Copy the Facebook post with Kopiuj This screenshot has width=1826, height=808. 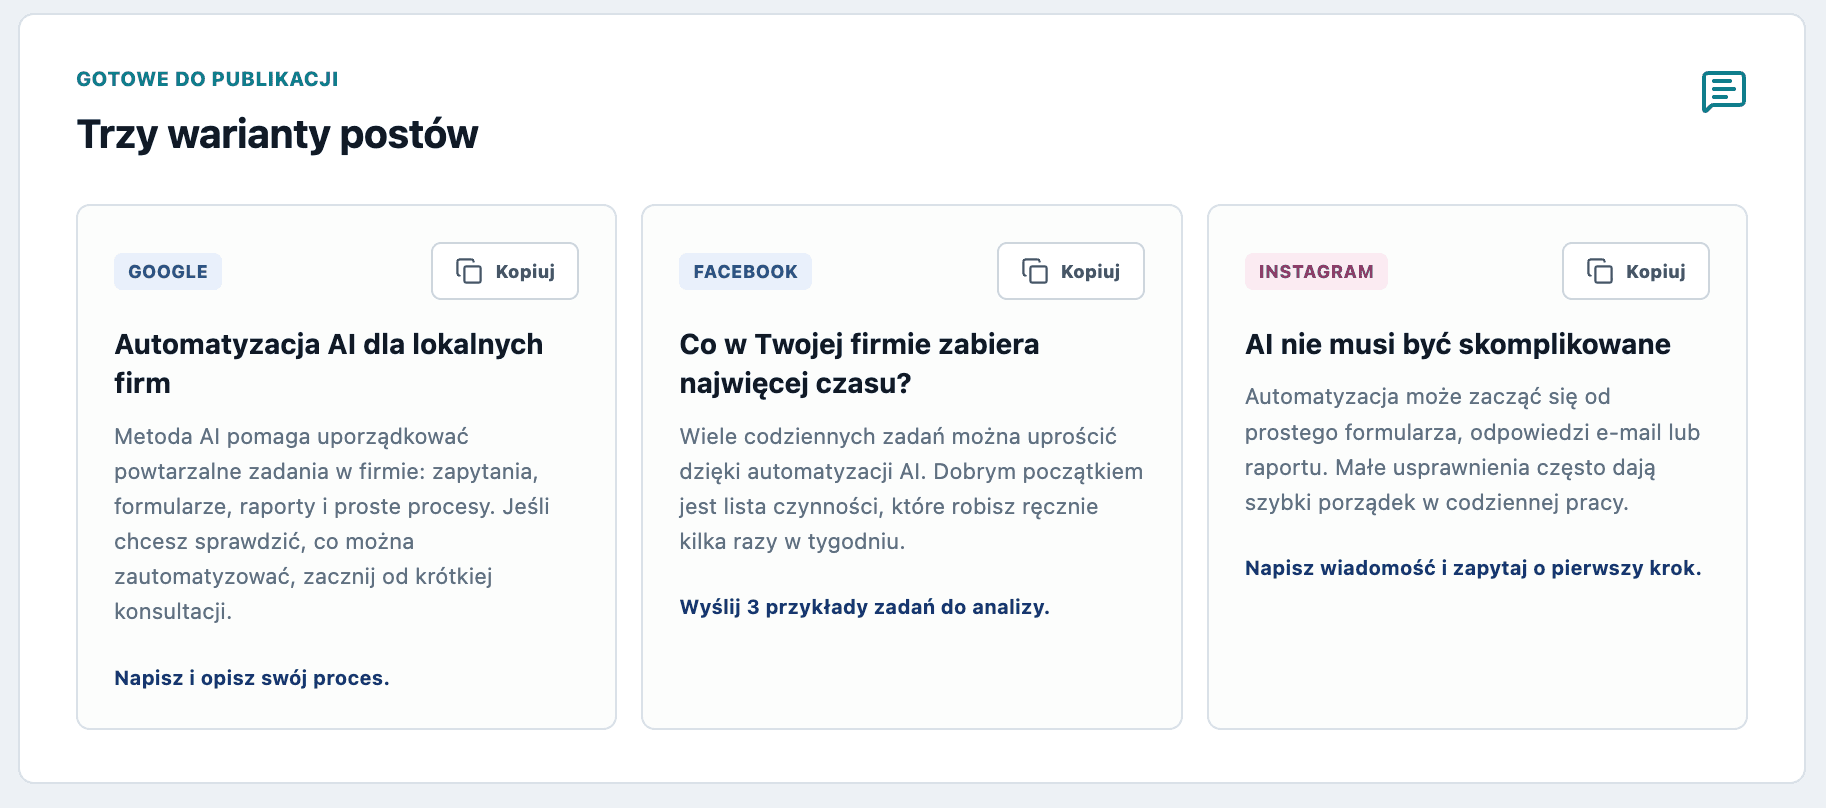1071,271
